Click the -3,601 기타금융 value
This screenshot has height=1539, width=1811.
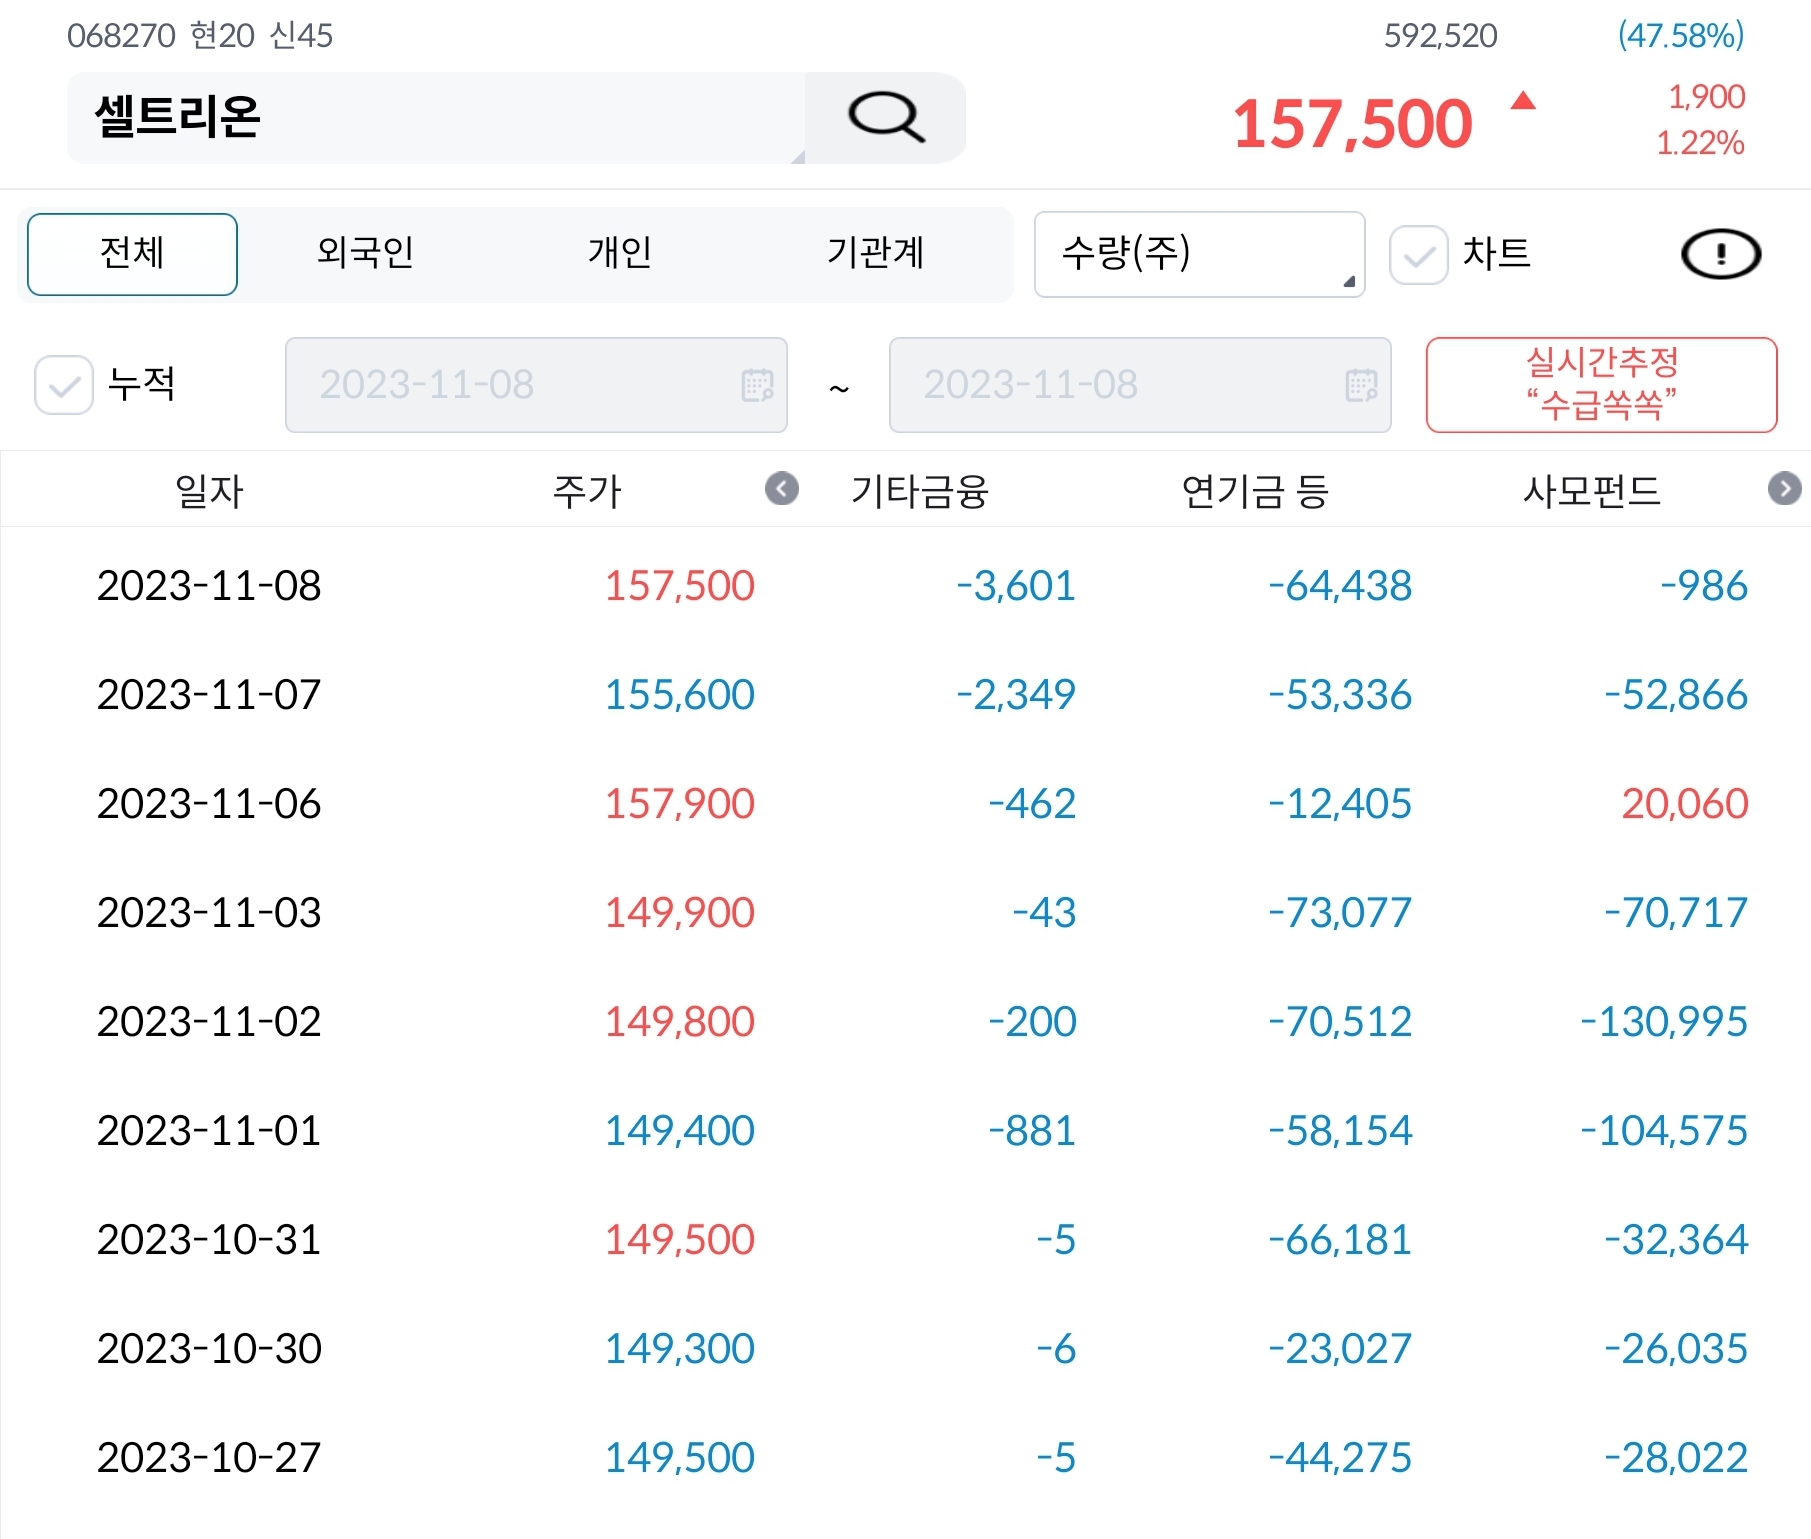(x=1016, y=586)
